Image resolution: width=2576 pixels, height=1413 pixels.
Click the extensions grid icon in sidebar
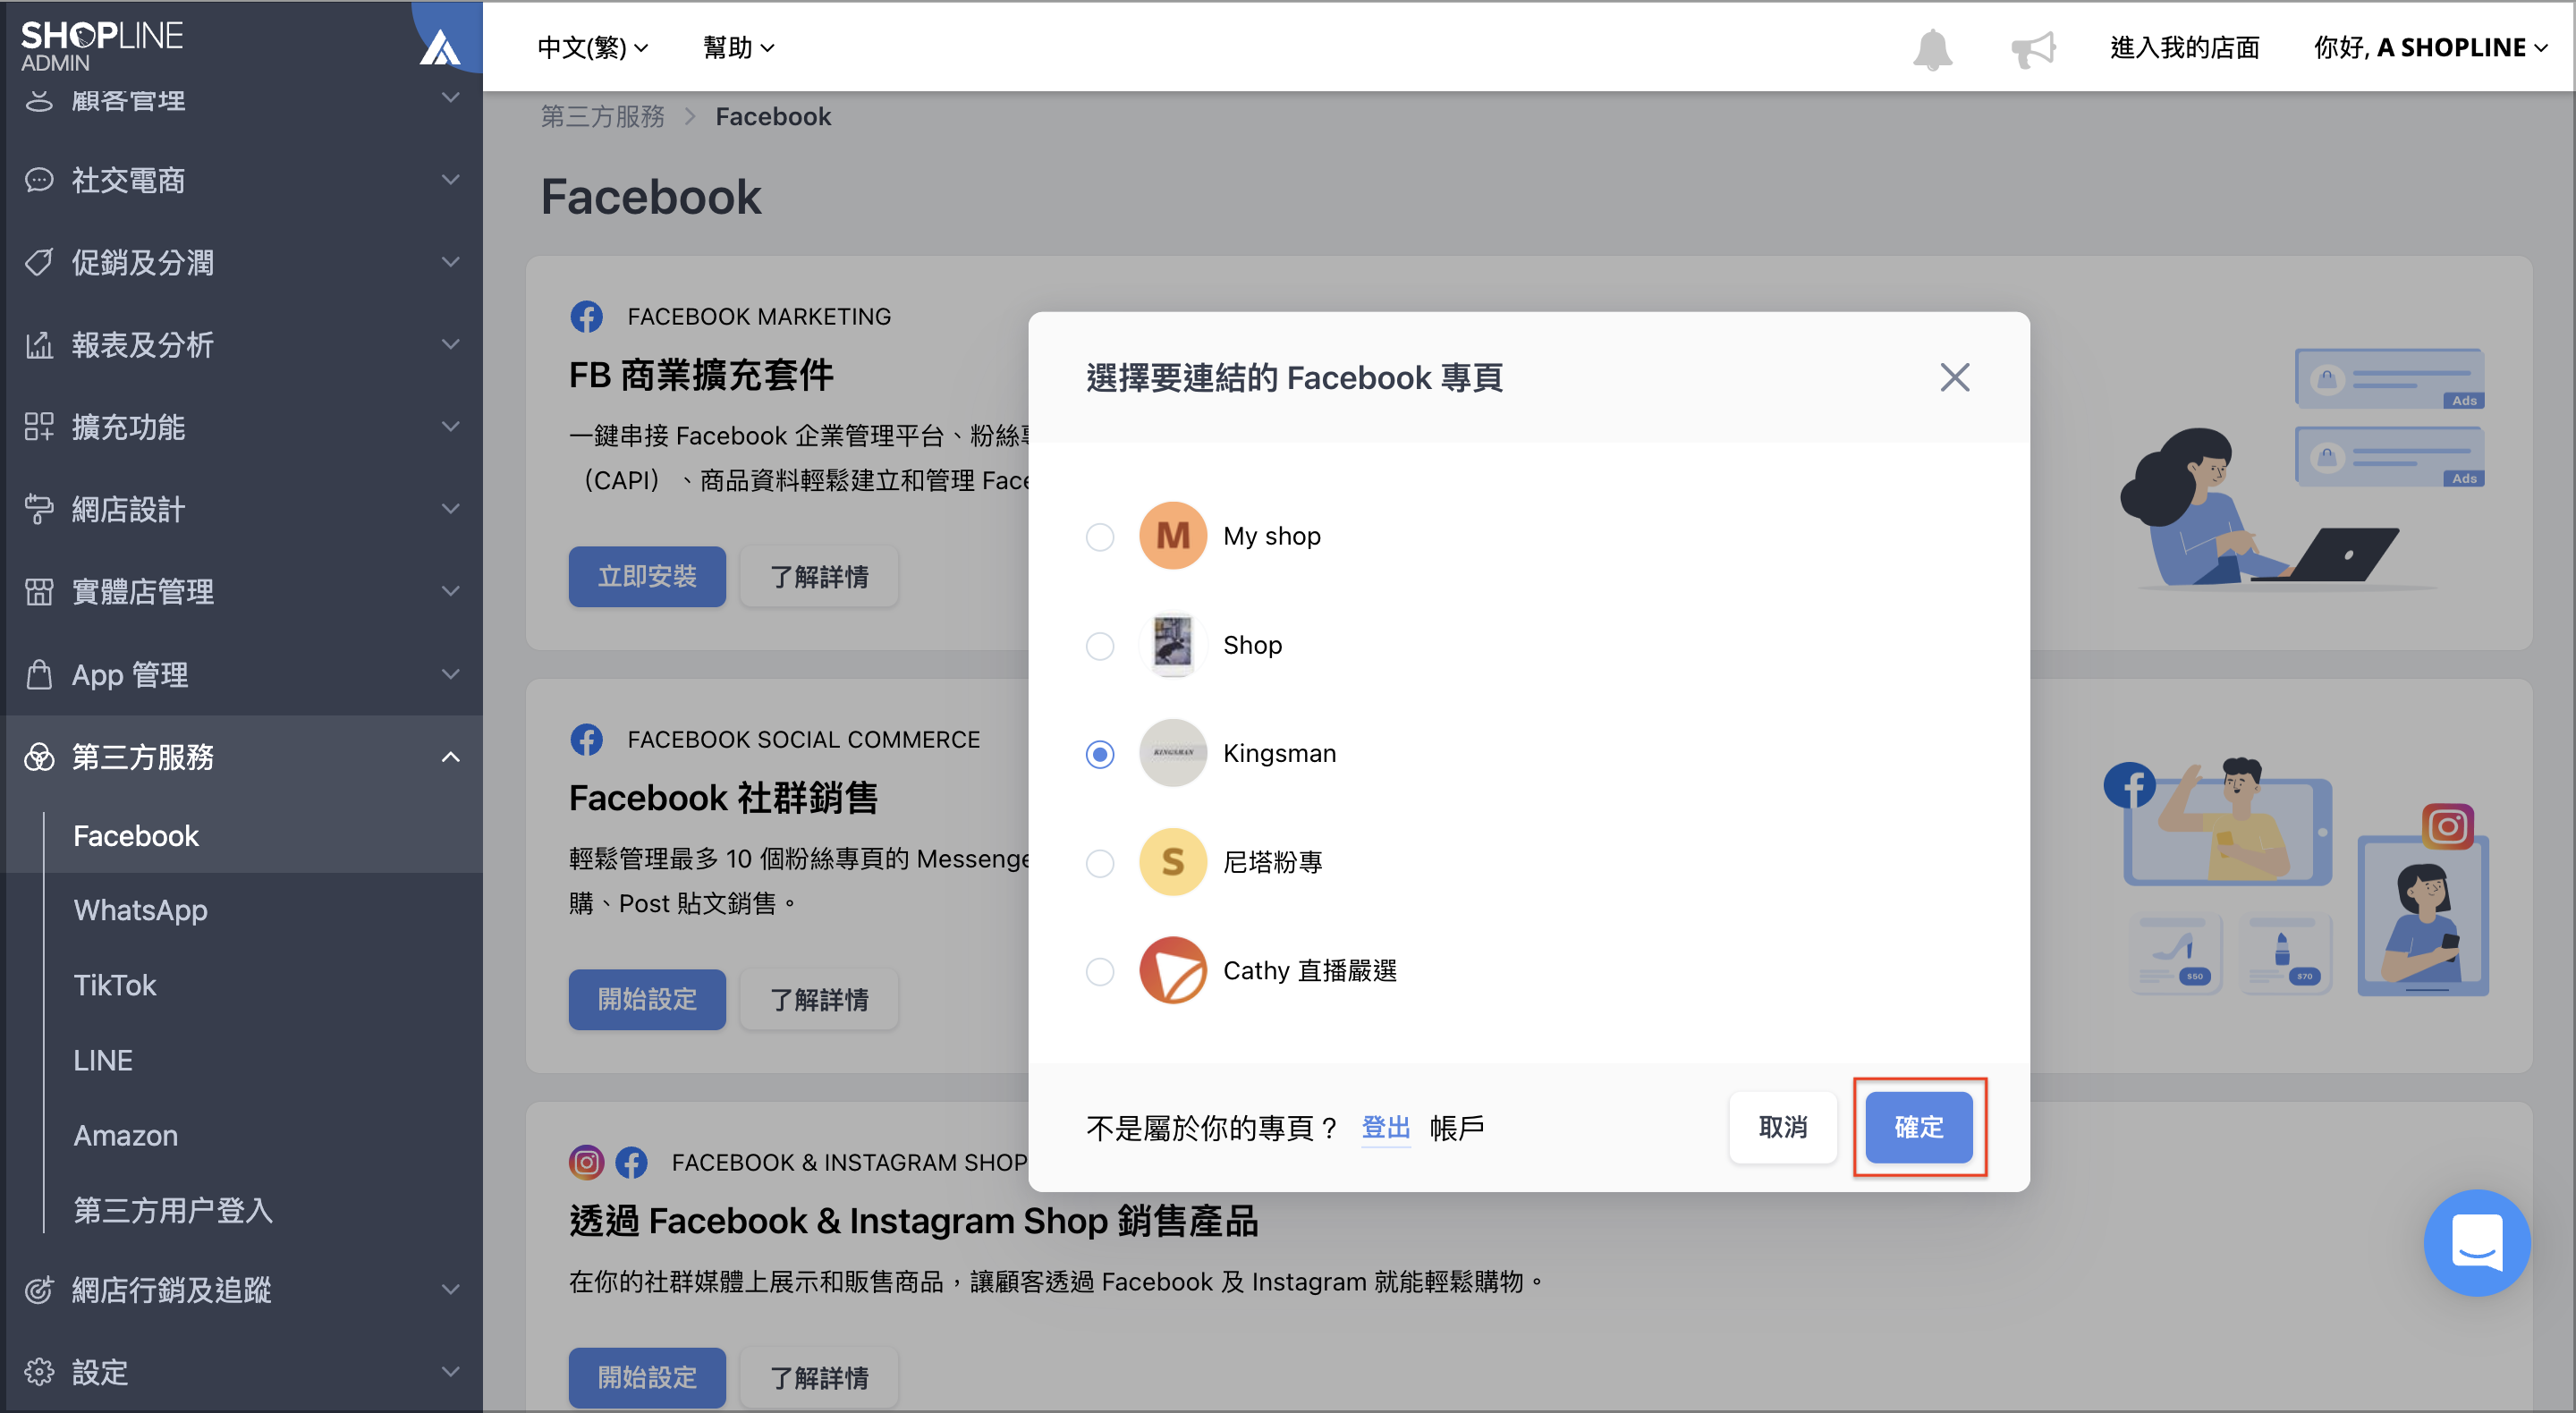[x=39, y=427]
